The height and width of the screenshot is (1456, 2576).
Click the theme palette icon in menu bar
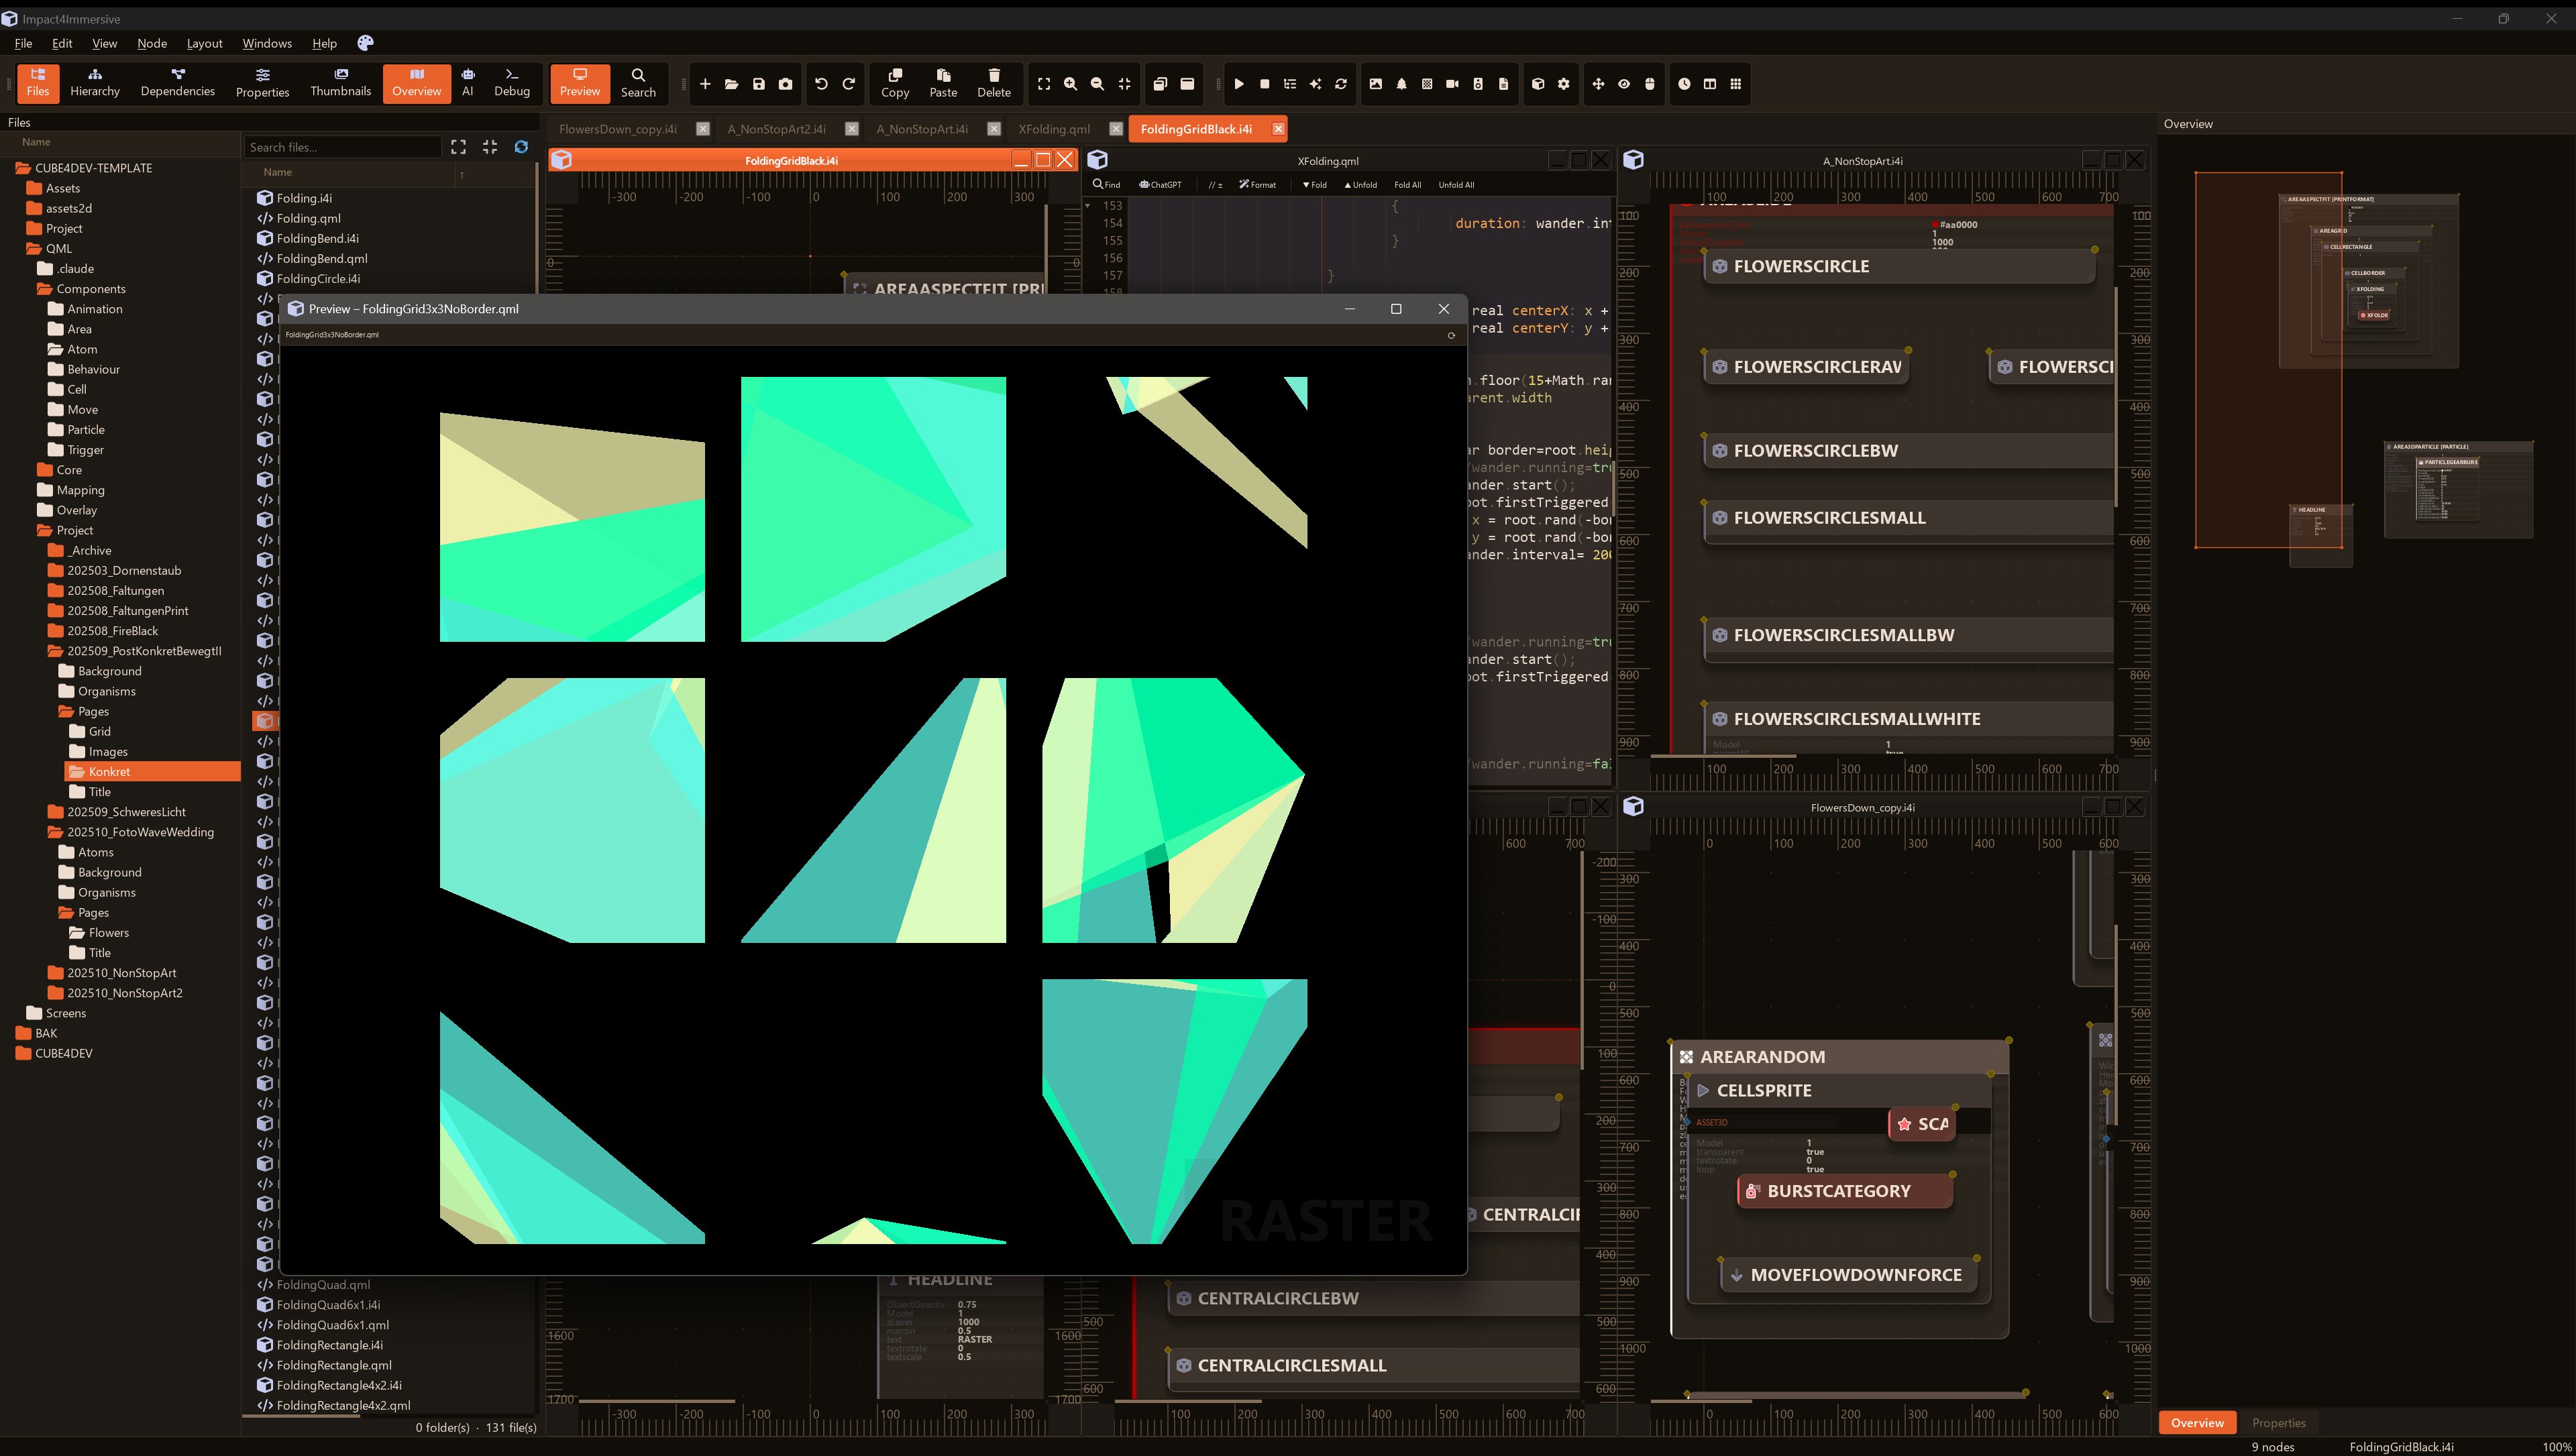[x=365, y=43]
